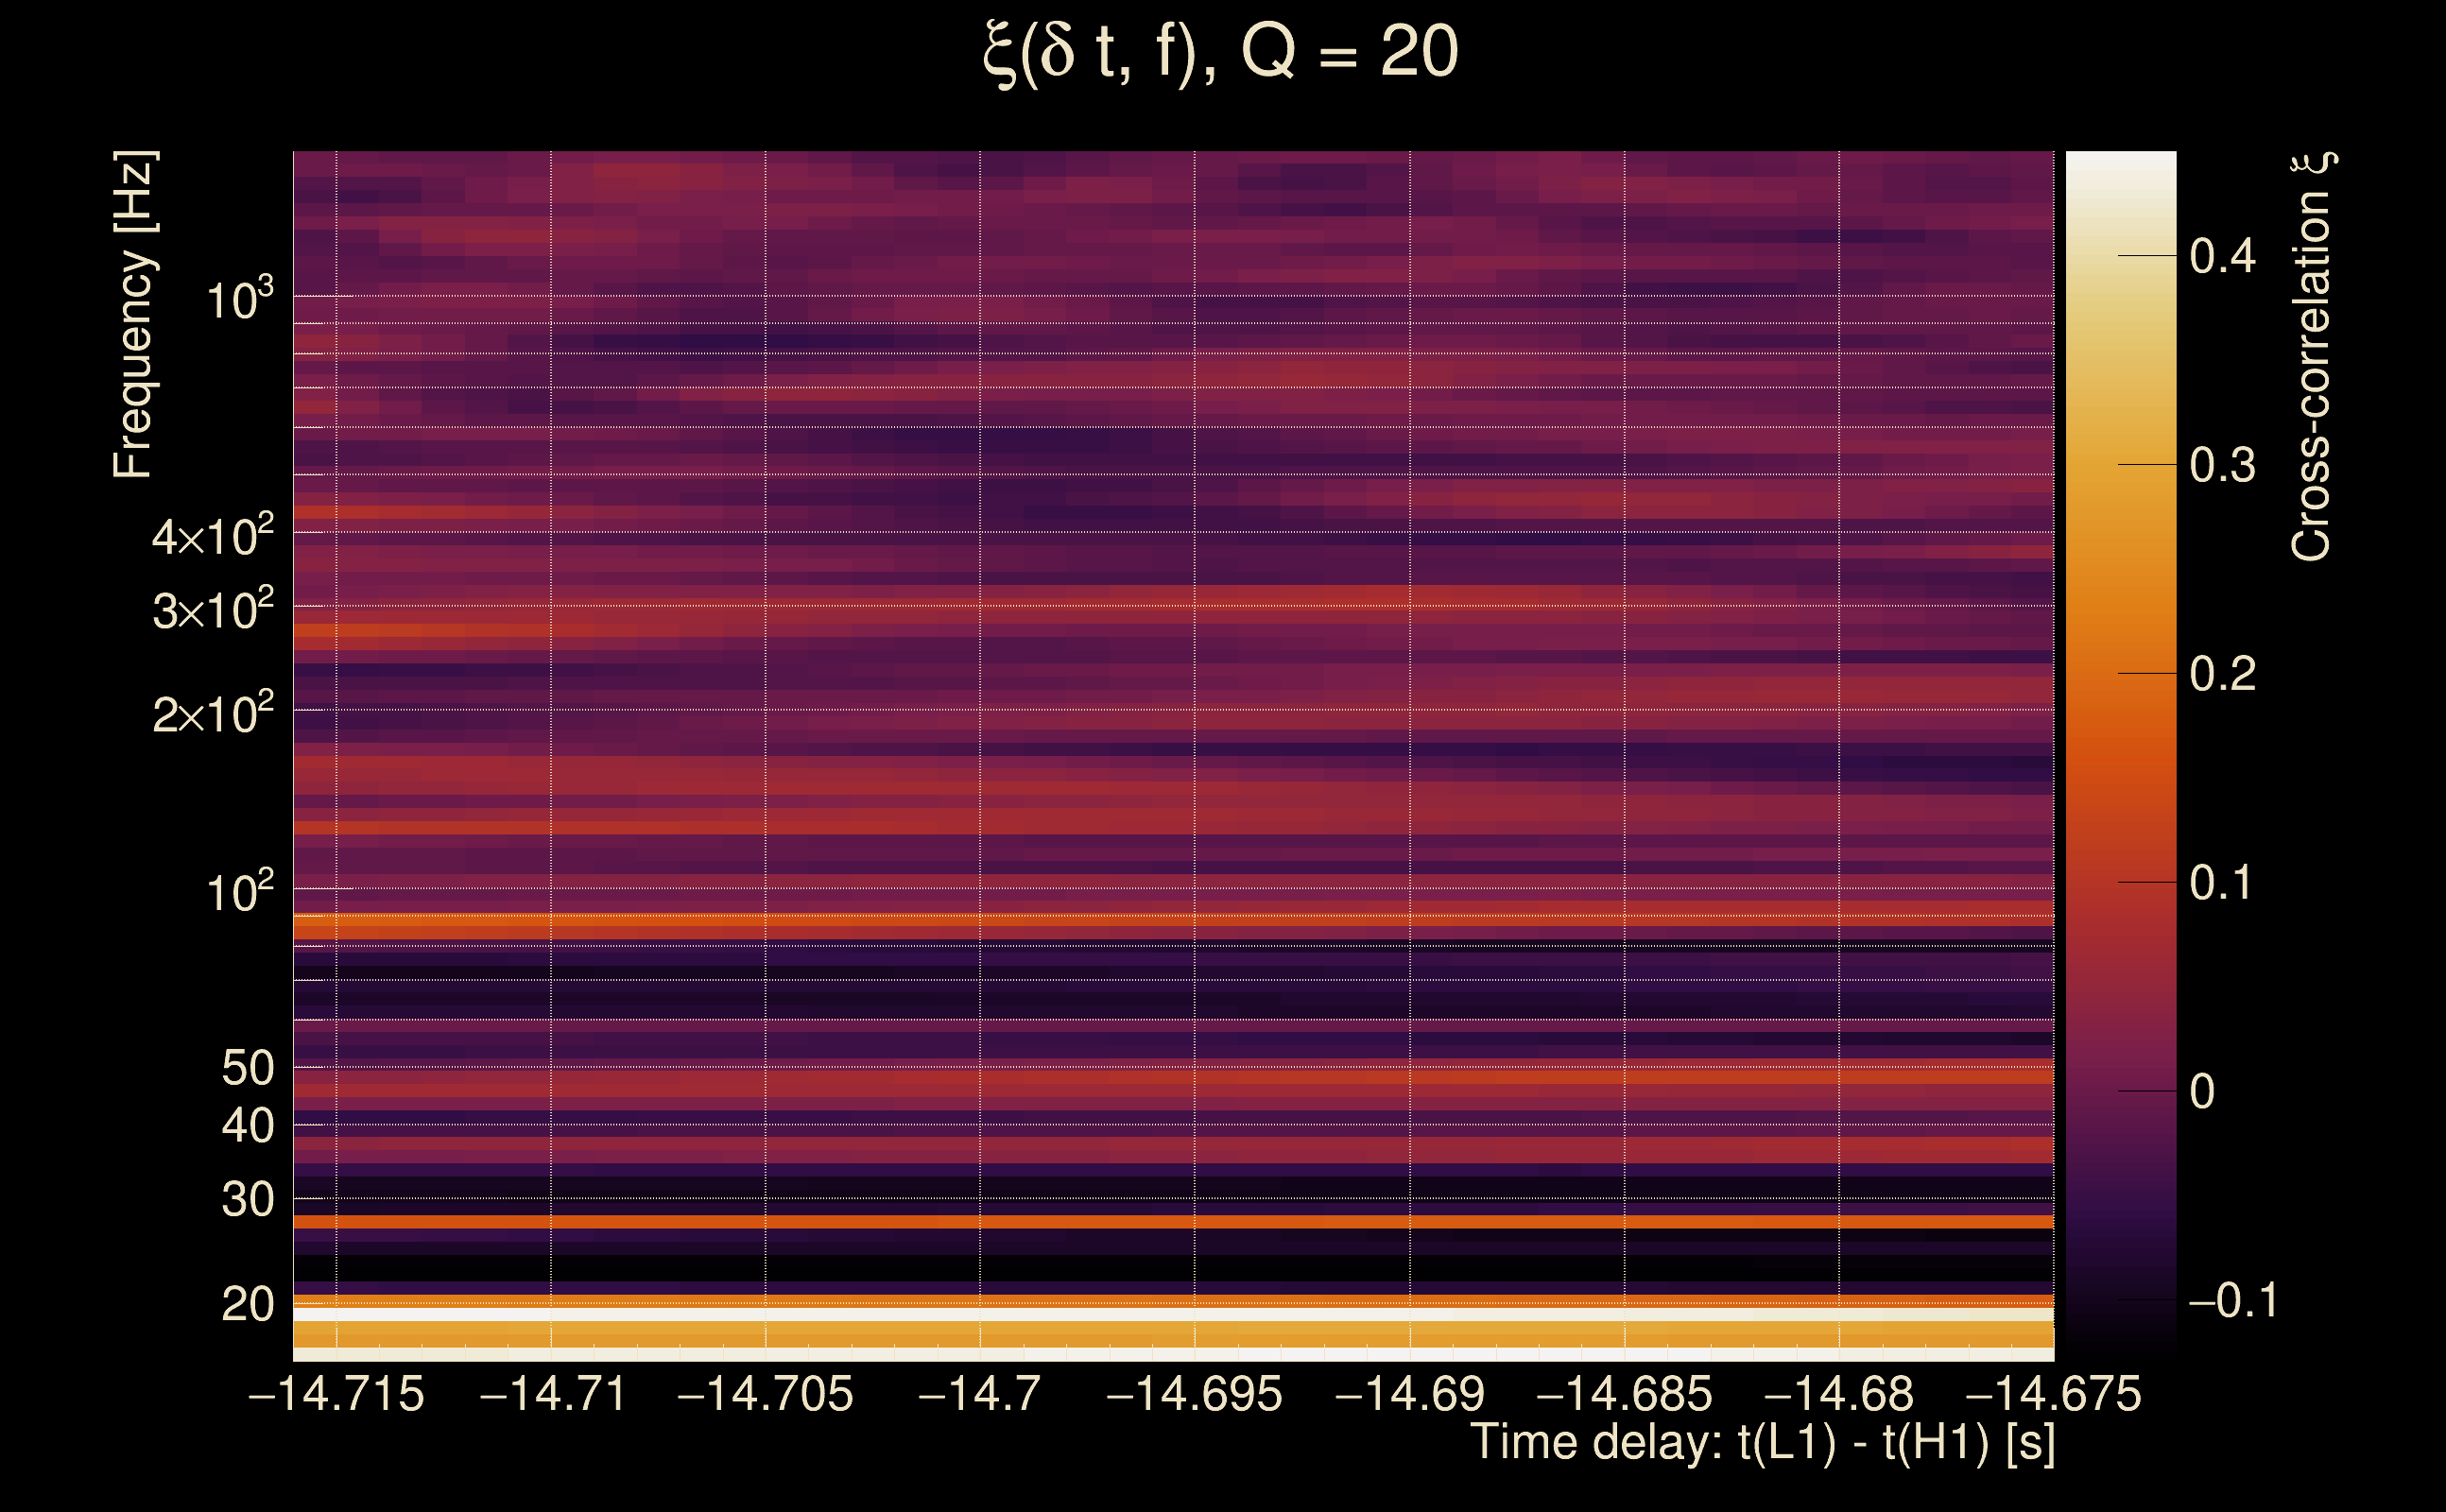
Task: Click the 20 Hz frequency tick label
Action: click(x=247, y=1304)
